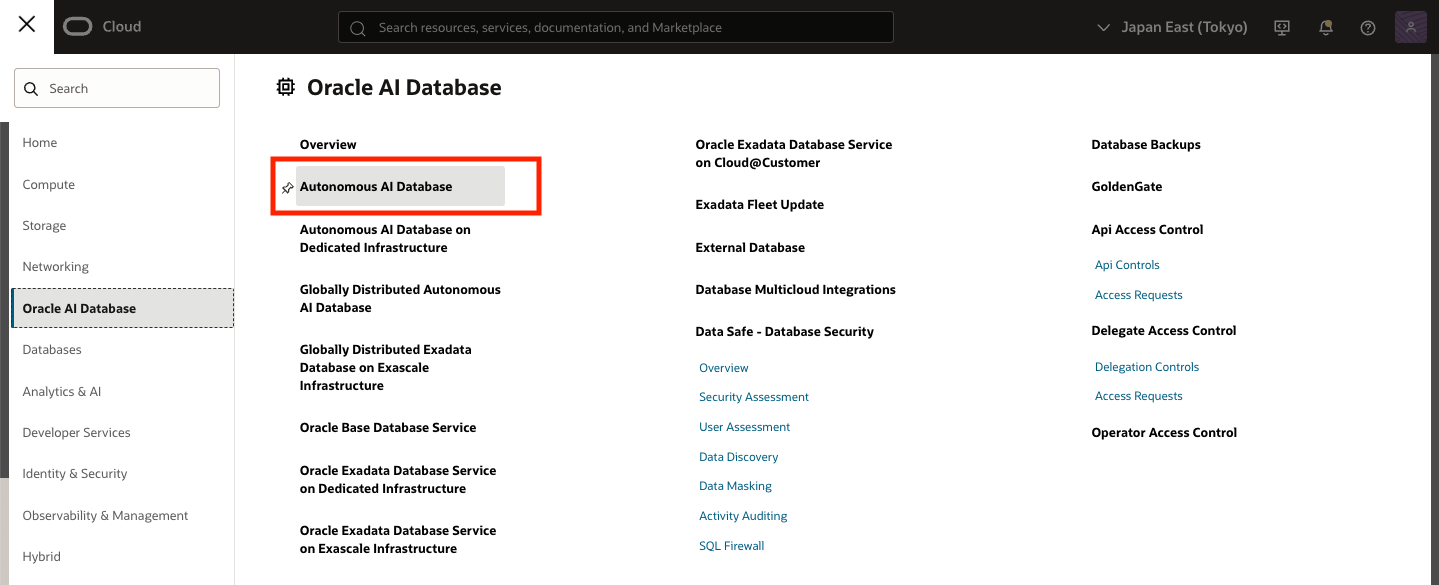Click the gear icon beside Oracle AI Database
The width and height of the screenshot is (1439, 585).
(285, 87)
